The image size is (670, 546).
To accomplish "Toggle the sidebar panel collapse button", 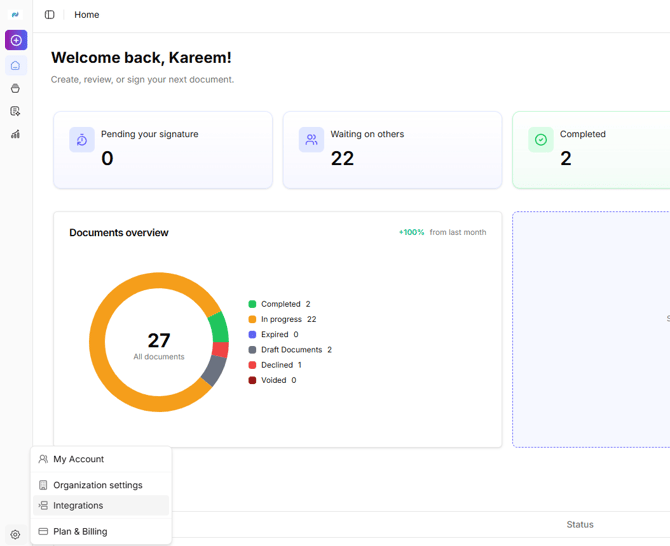I will point(50,15).
